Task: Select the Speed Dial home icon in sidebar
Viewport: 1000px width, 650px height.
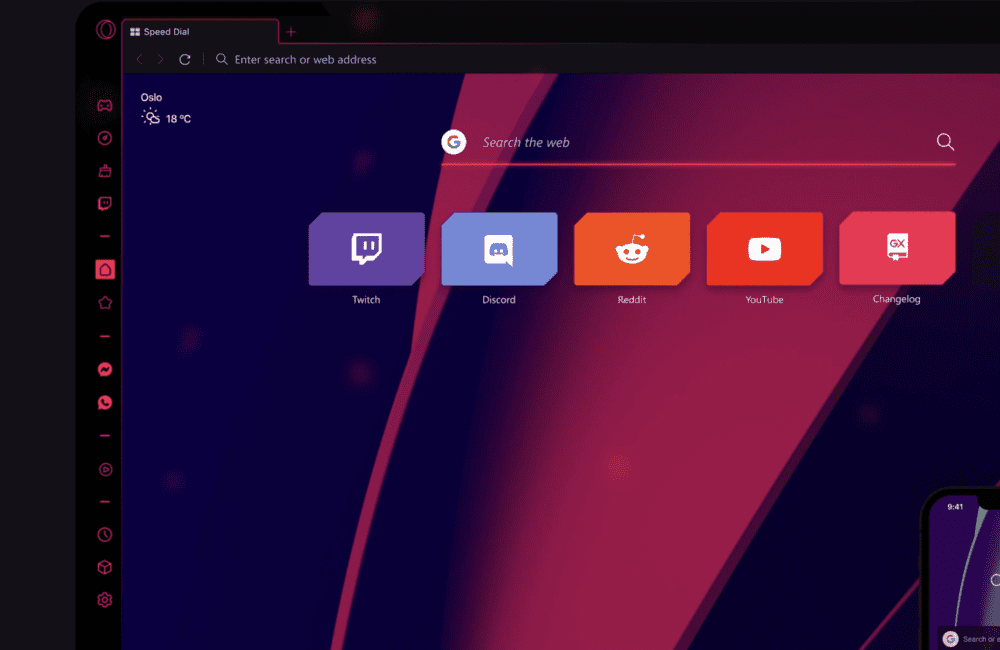Action: click(104, 269)
